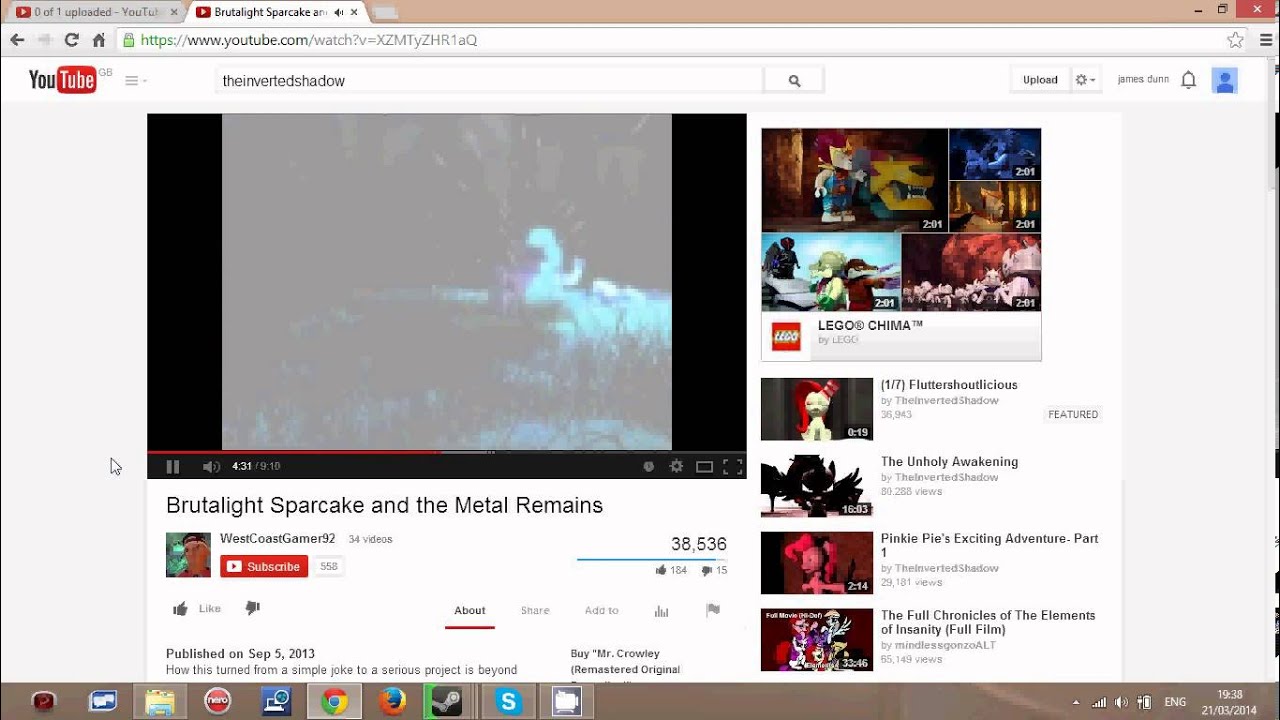Go to the browser home page

click(x=98, y=40)
